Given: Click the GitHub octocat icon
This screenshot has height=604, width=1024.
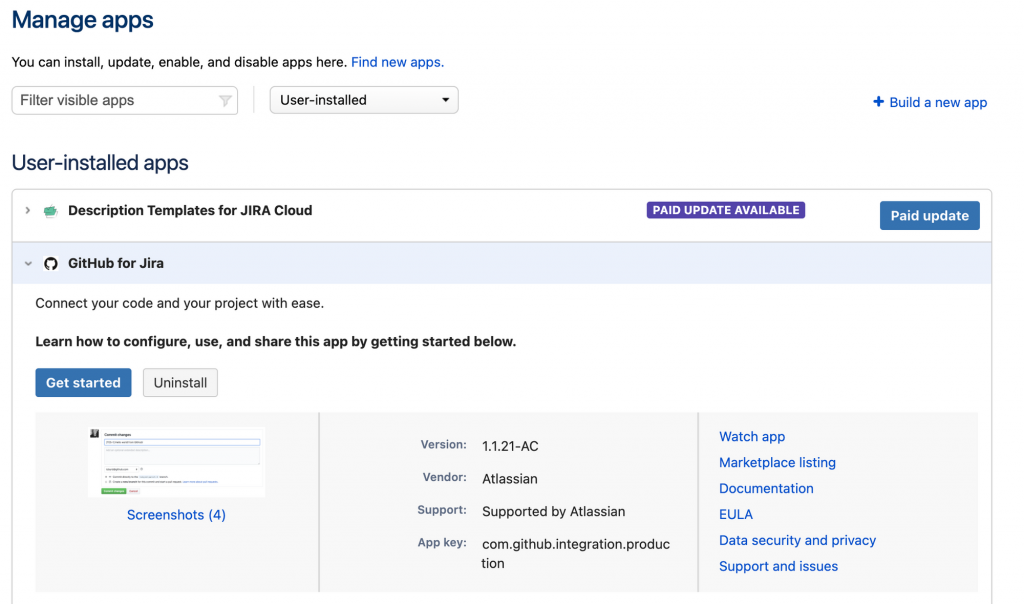Looking at the screenshot, I should [x=51, y=264].
